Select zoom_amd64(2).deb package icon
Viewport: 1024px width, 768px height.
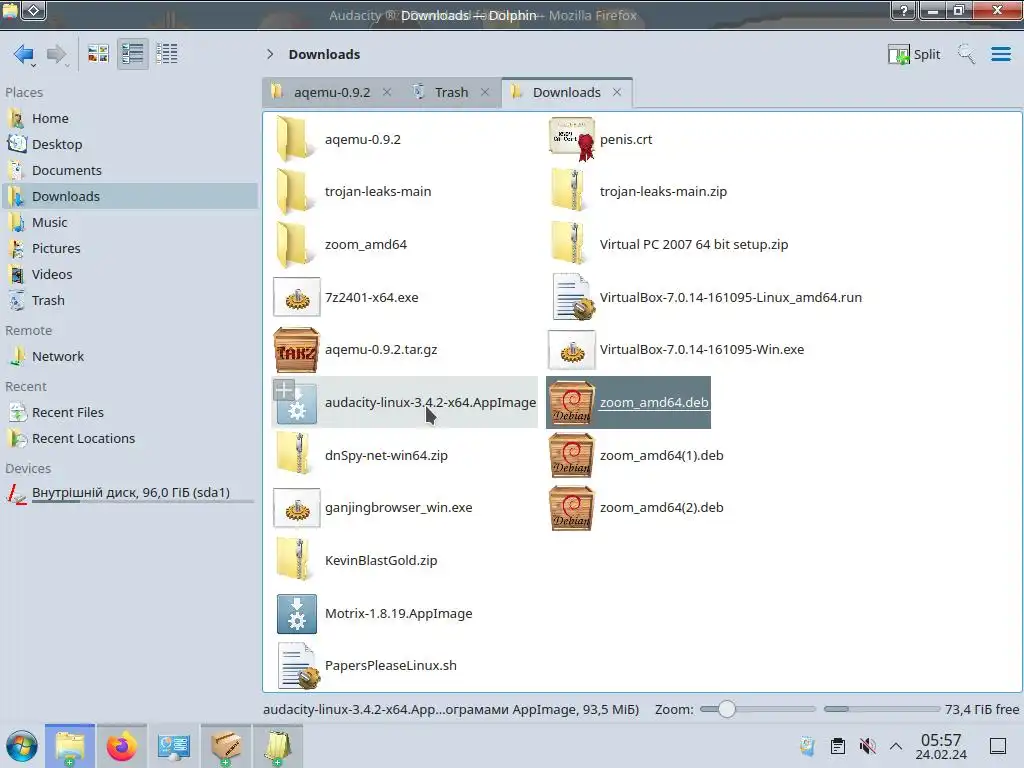571,508
